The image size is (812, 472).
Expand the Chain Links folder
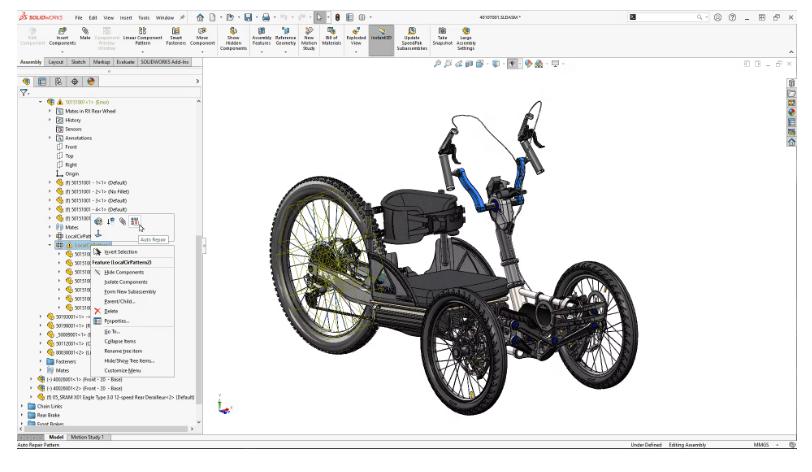tap(22, 406)
